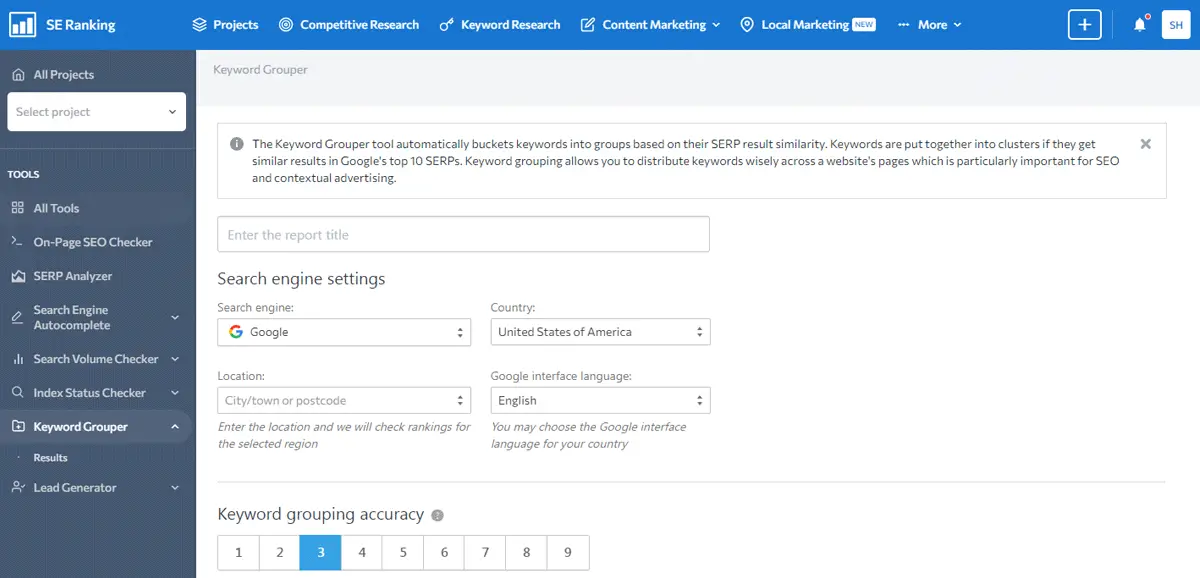Open All Tools in sidebar
Screen dimensions: 1200x578
56,208
